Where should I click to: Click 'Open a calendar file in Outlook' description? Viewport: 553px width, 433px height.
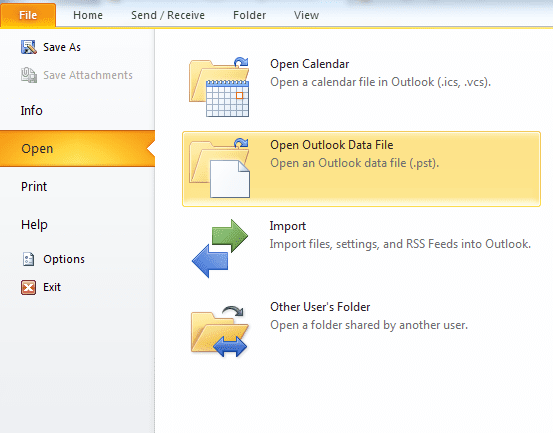pos(381,82)
